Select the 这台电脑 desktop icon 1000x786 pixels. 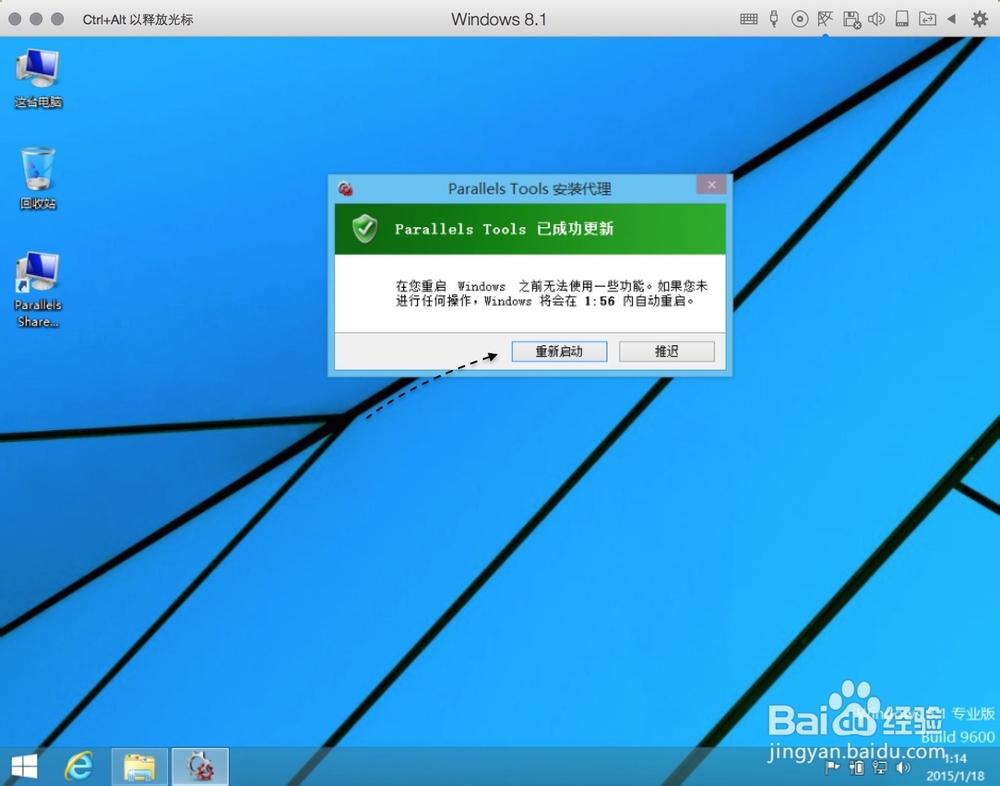coord(38,78)
